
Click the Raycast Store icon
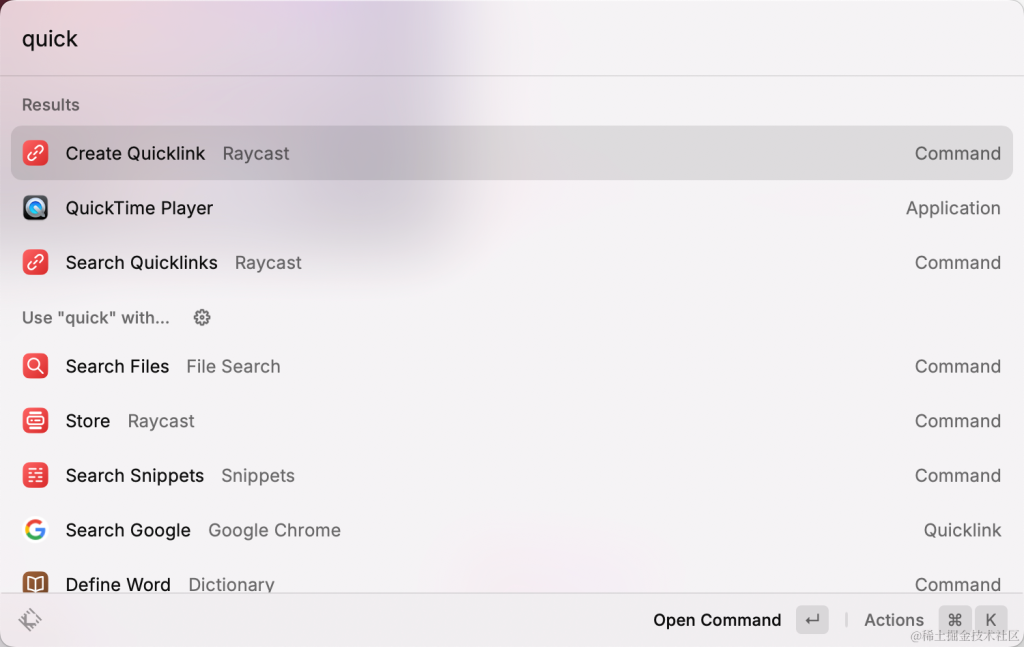pos(35,421)
